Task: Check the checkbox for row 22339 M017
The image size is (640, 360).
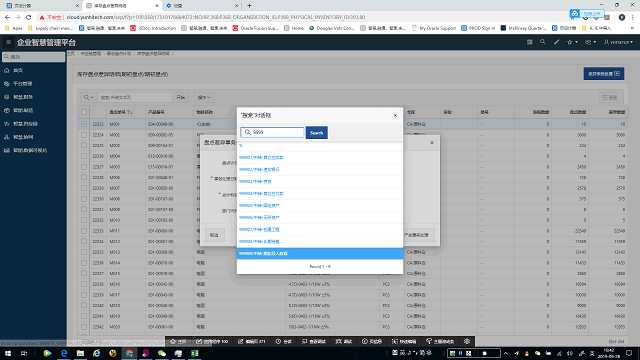Action: coord(84,295)
